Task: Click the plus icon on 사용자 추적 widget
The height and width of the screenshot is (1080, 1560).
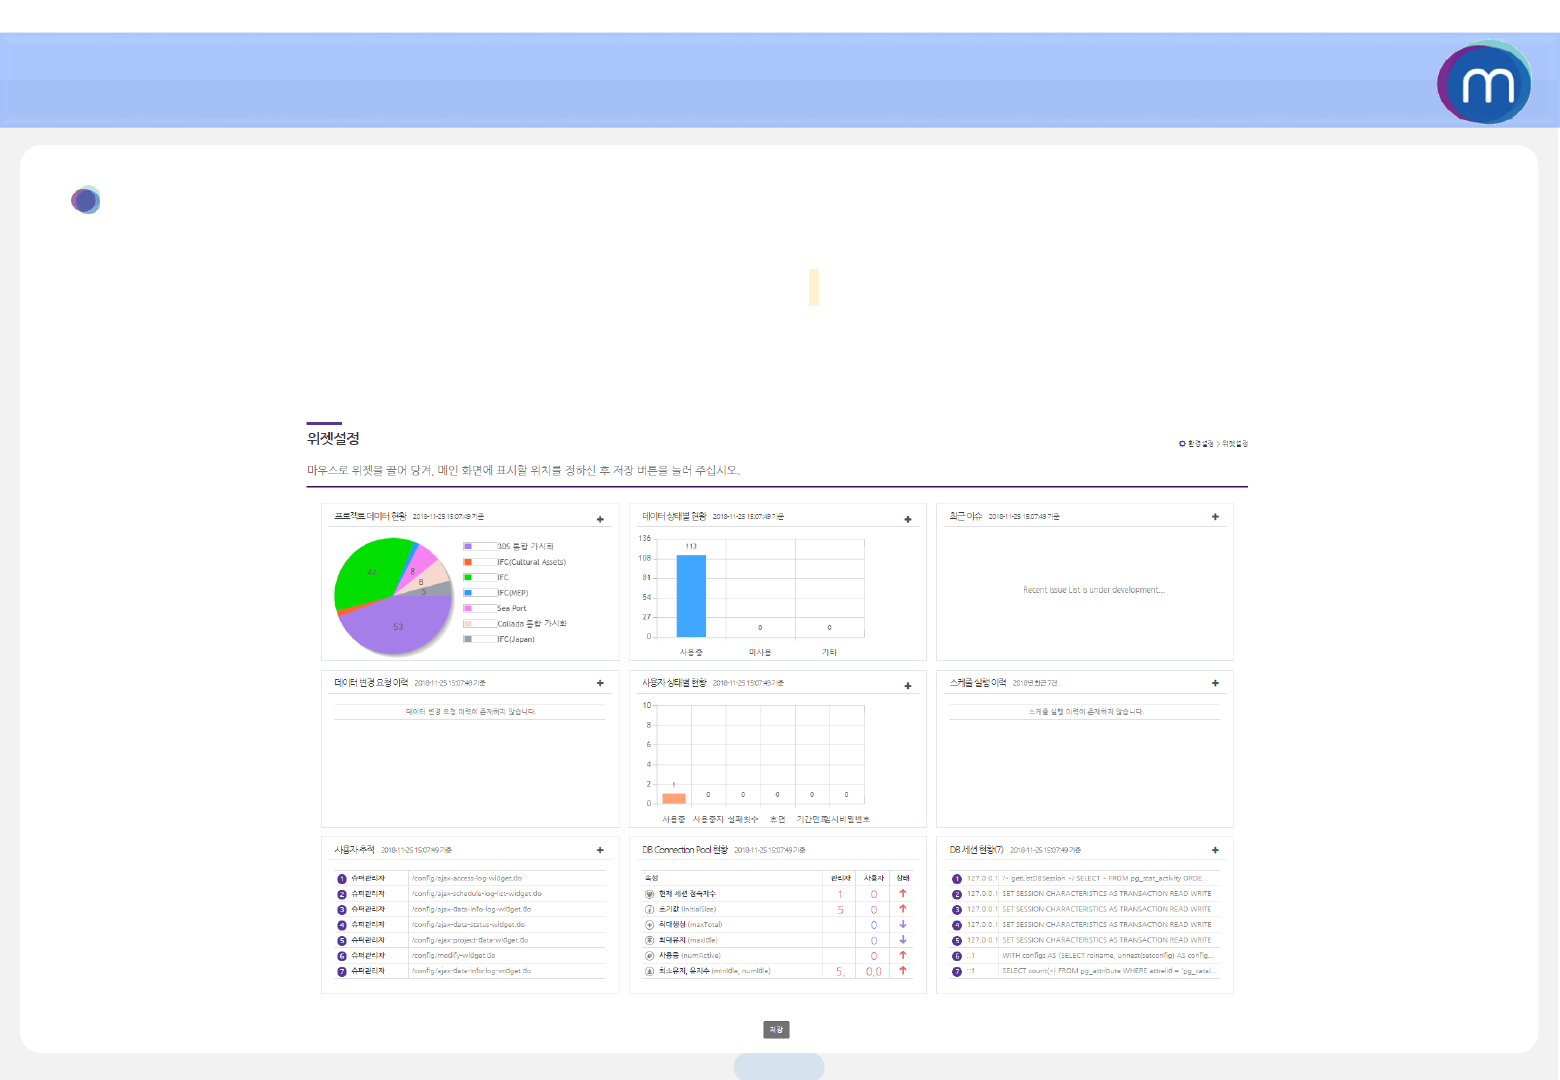Action: point(600,850)
